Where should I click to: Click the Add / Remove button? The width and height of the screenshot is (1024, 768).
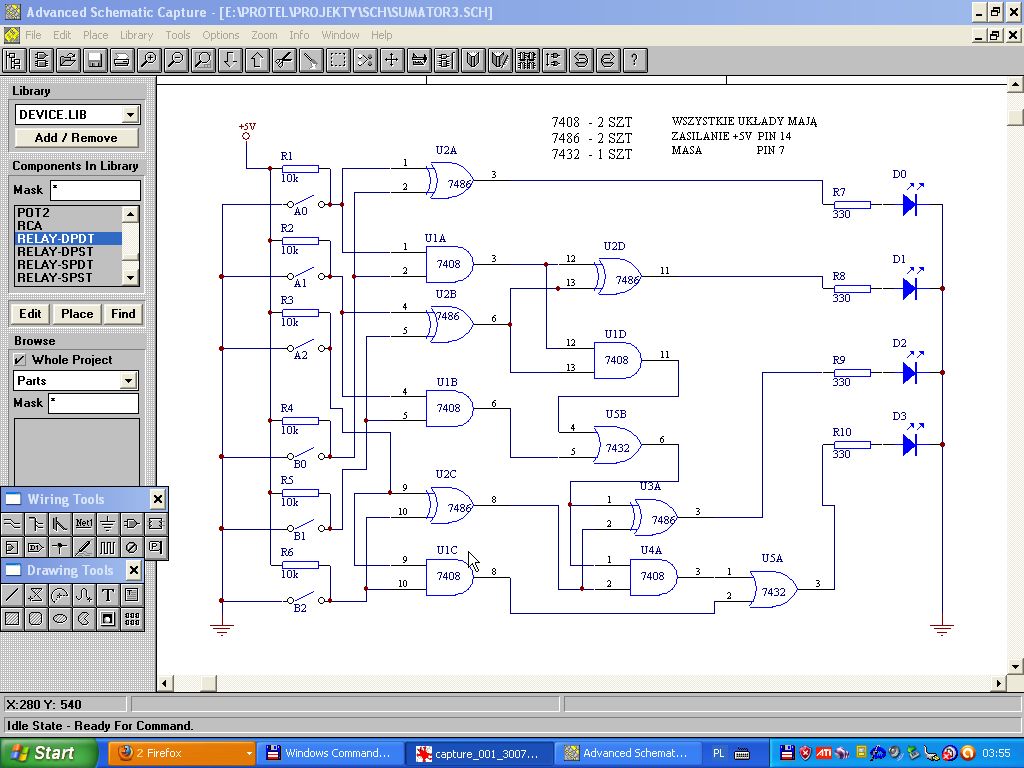pos(76,138)
